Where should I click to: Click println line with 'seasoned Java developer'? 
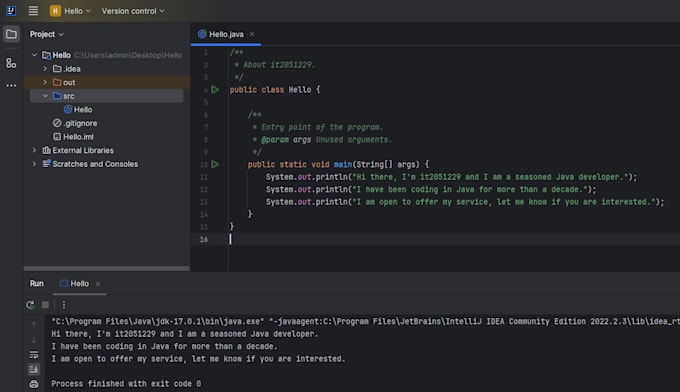(451, 177)
